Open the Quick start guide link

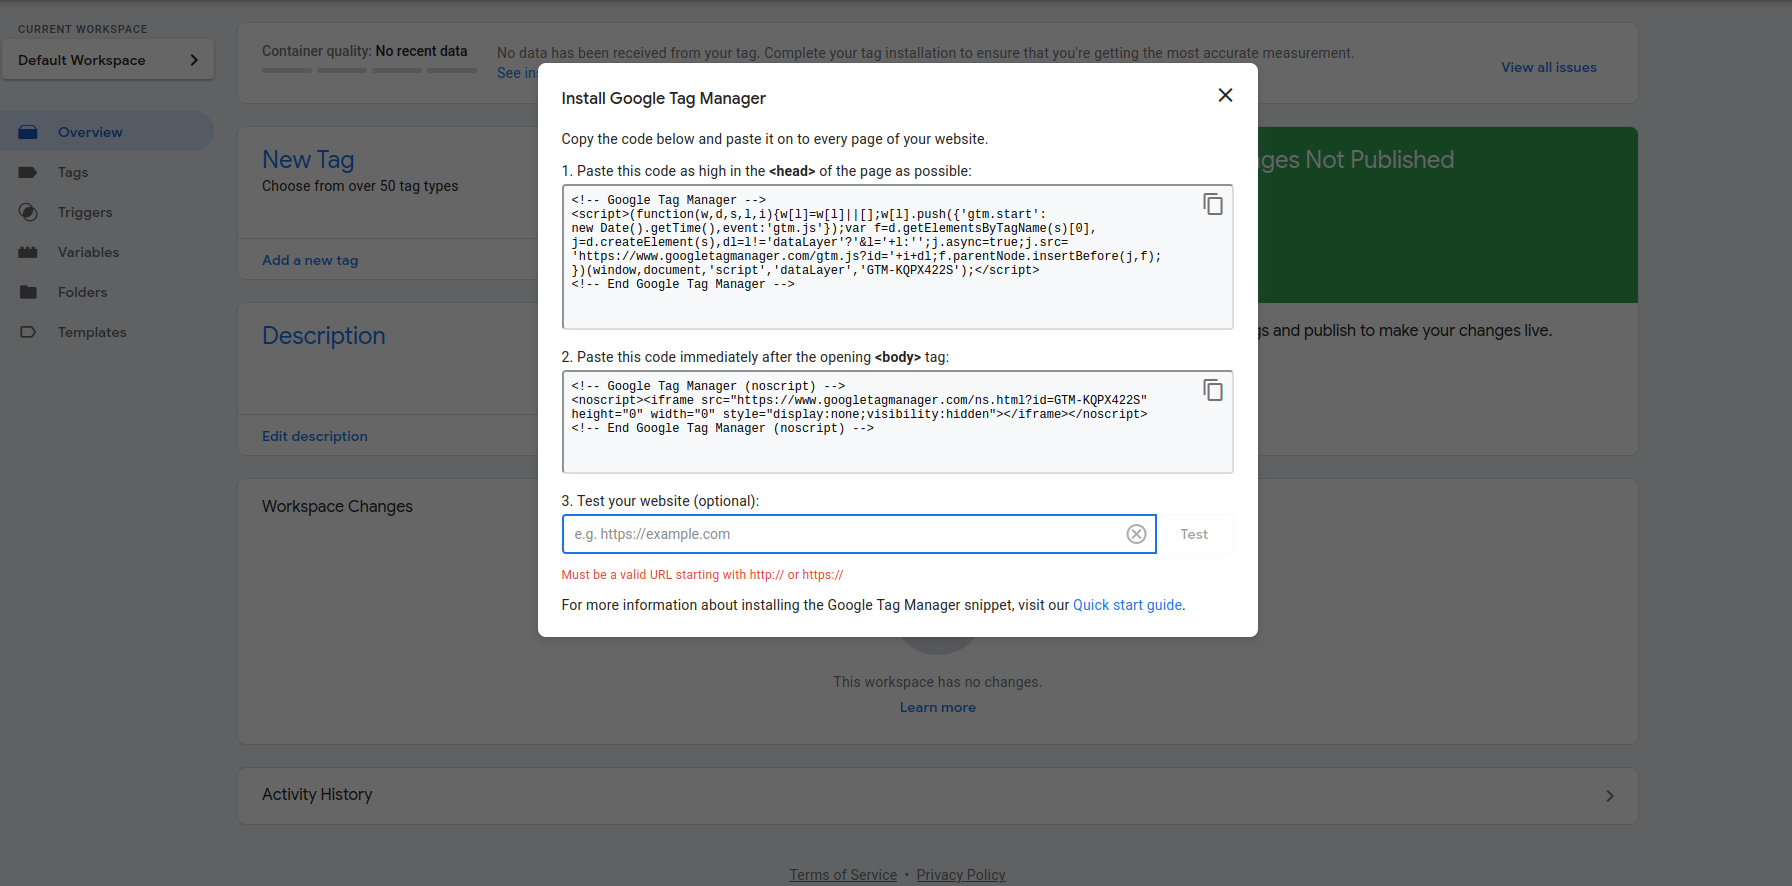click(x=1127, y=605)
